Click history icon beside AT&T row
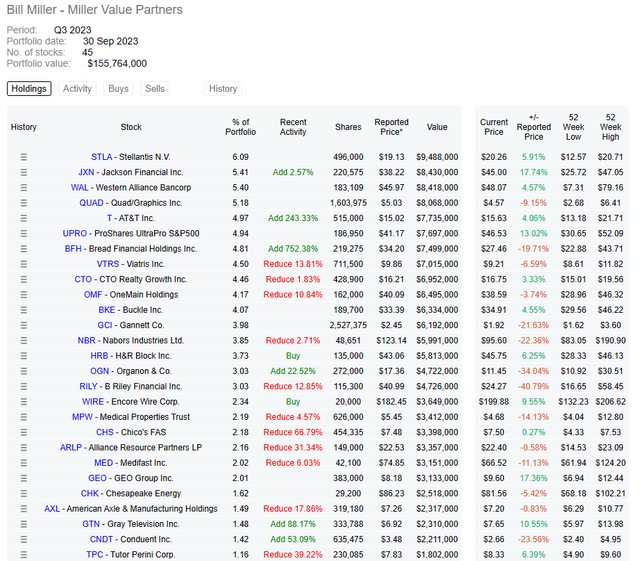640x561 pixels. pos(24,217)
